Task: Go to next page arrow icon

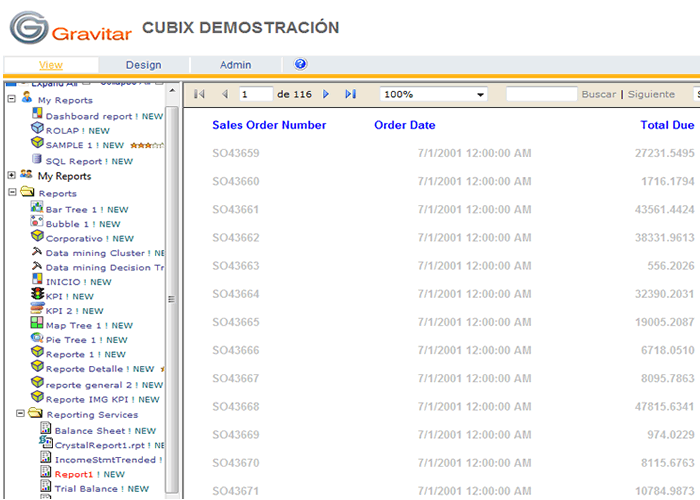Action: (x=326, y=94)
